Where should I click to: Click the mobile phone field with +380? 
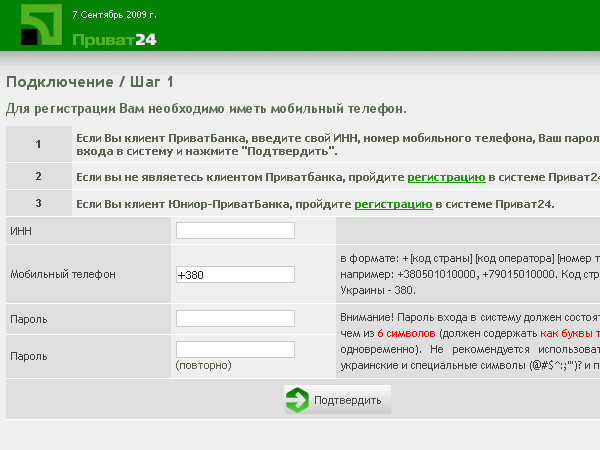[x=235, y=274]
